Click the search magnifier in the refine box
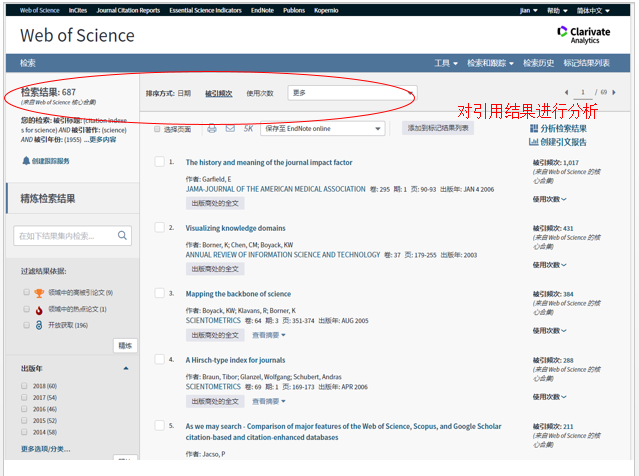Image resolution: width=639 pixels, height=476 pixels. coord(122,235)
